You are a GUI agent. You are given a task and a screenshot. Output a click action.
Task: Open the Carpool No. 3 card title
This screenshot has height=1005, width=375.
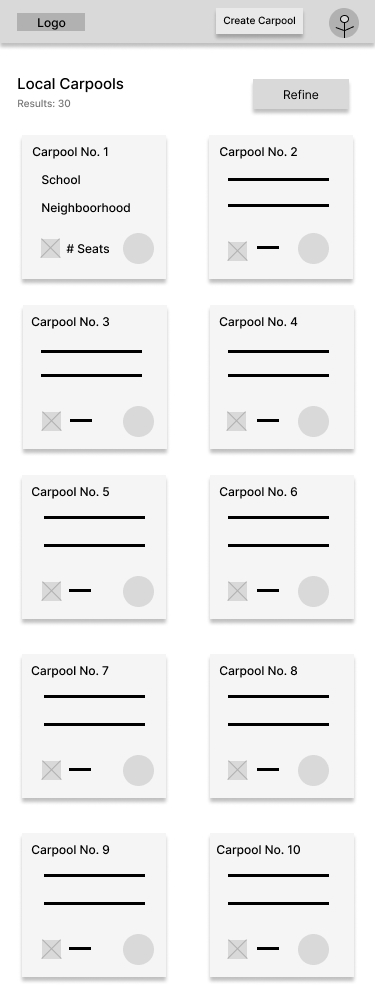[x=71, y=322]
